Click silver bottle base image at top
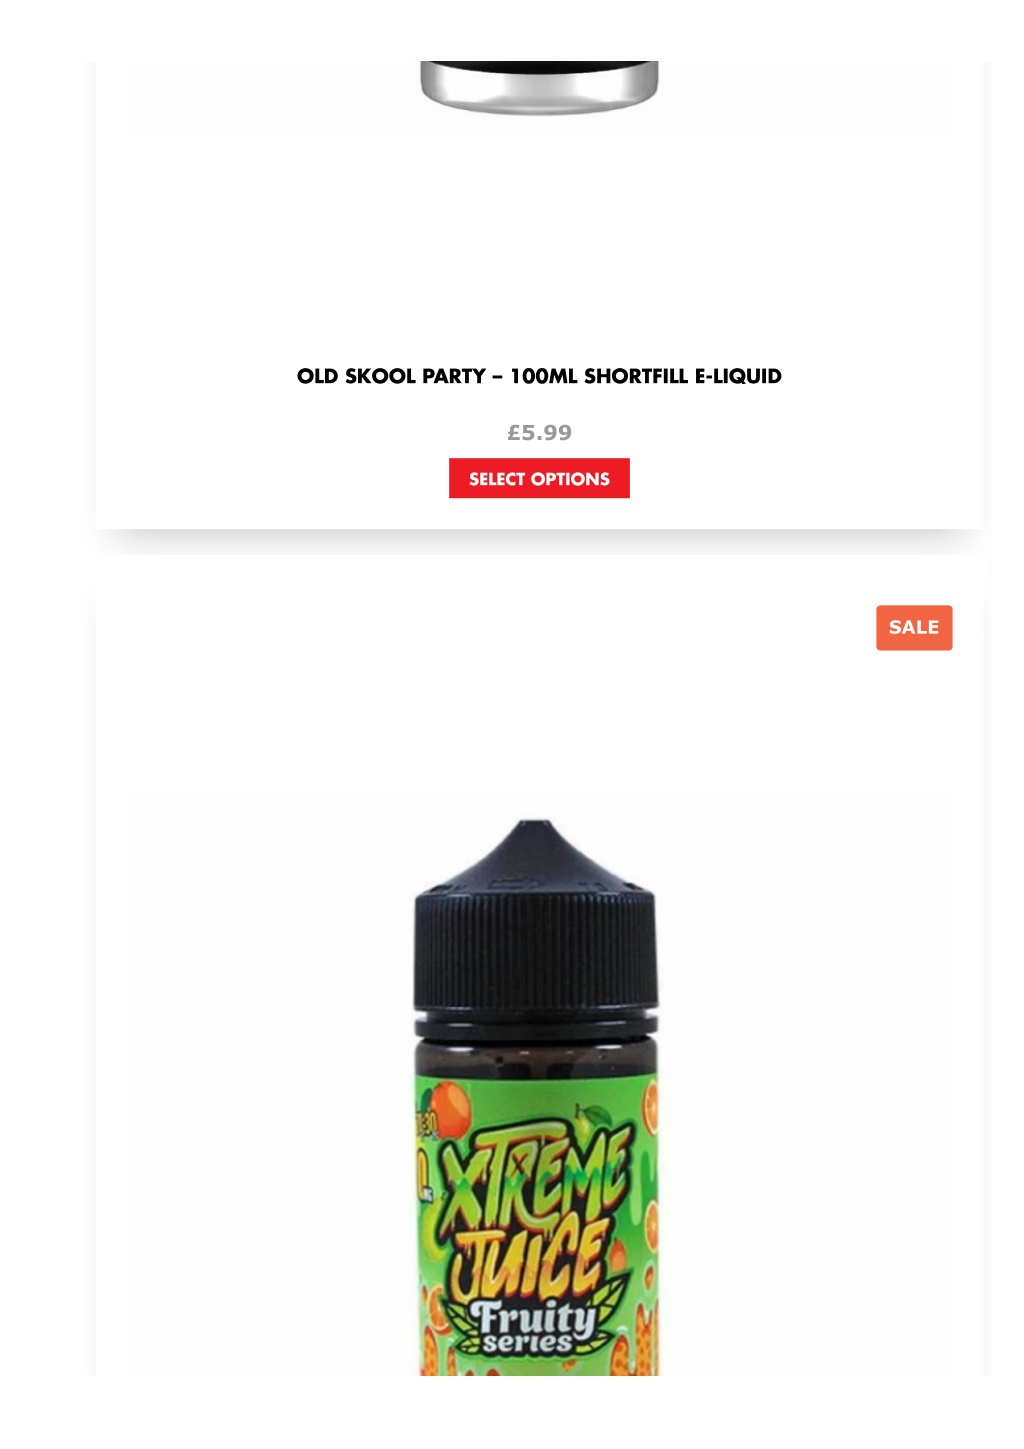This screenshot has height=1449, width=1024. (539, 87)
